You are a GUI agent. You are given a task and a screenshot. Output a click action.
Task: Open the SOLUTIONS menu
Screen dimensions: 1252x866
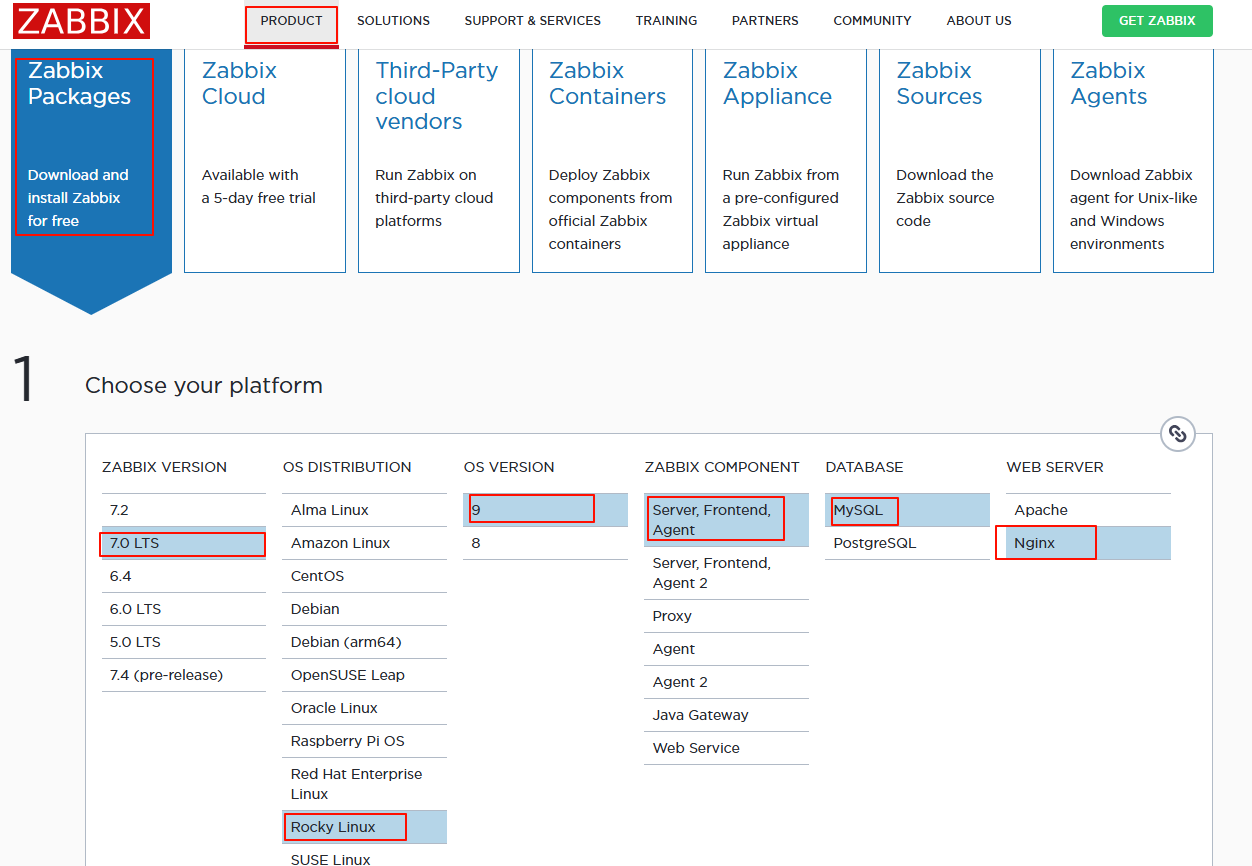coord(393,21)
